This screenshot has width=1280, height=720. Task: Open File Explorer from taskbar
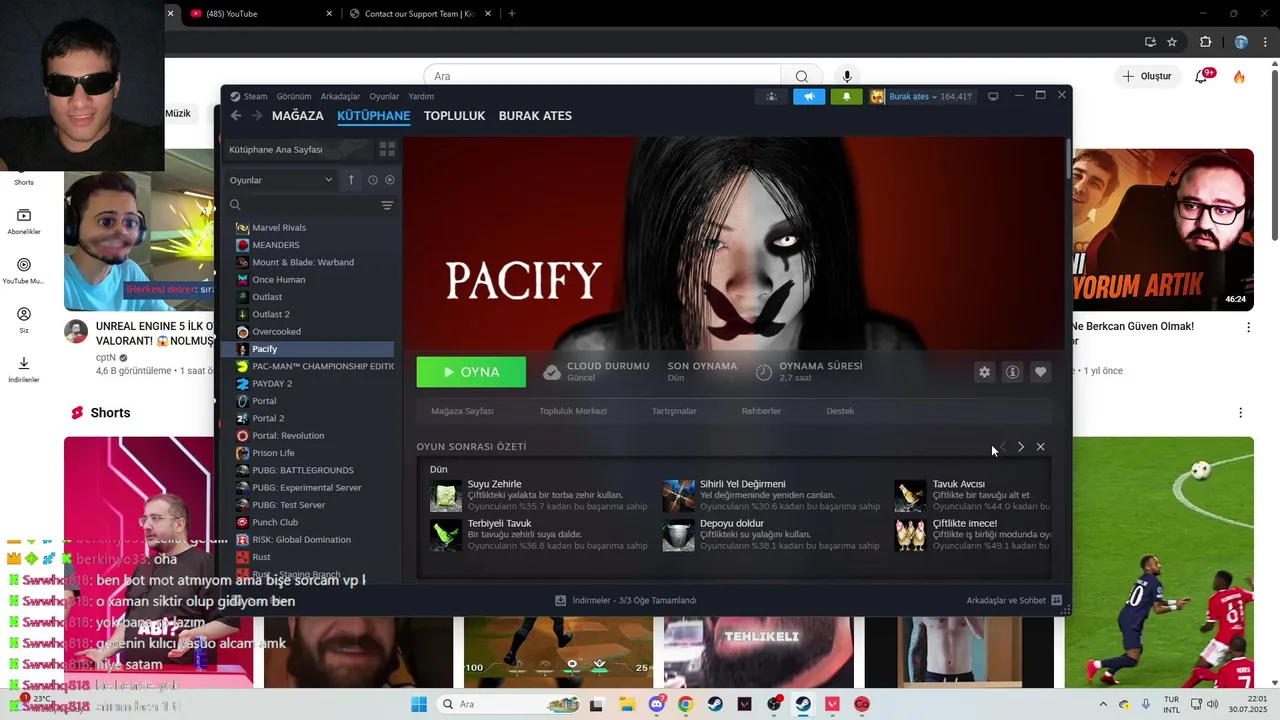coord(626,704)
